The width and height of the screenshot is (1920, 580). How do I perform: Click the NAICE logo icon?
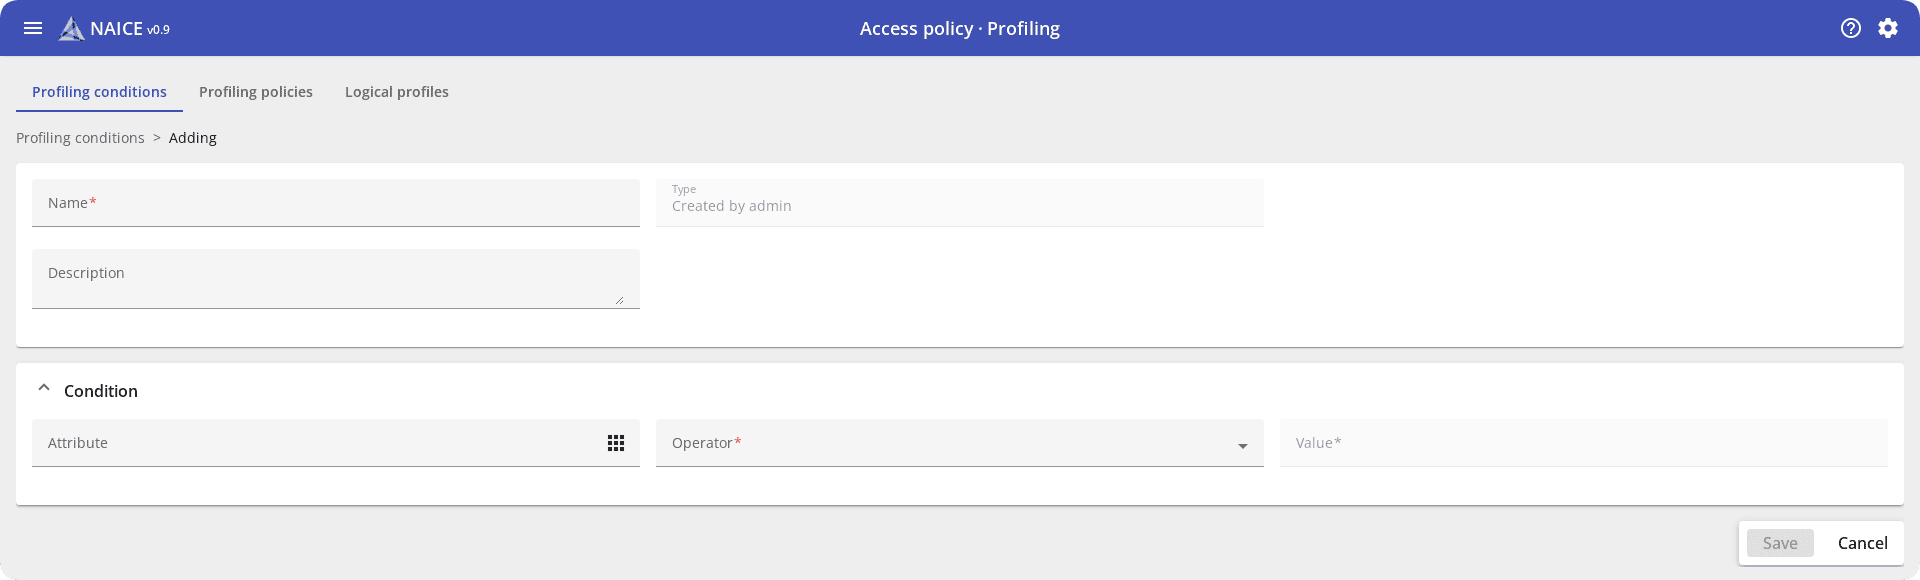tap(71, 29)
